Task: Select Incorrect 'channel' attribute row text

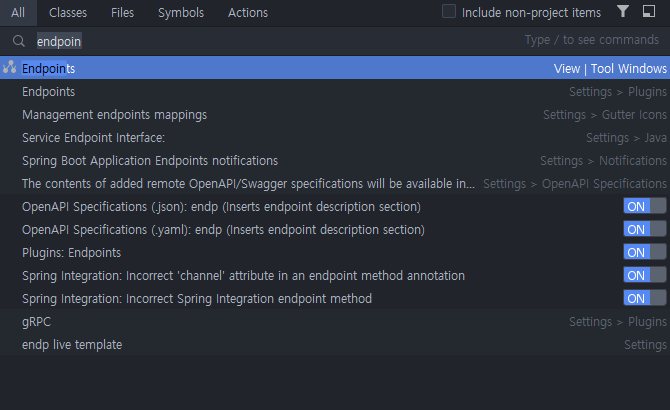Action: (243, 275)
